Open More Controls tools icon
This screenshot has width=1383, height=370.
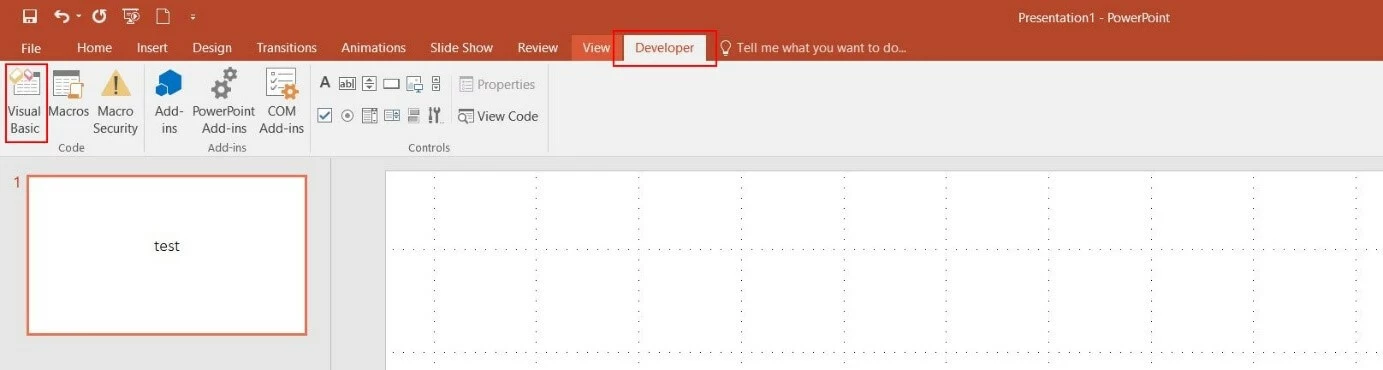point(435,116)
